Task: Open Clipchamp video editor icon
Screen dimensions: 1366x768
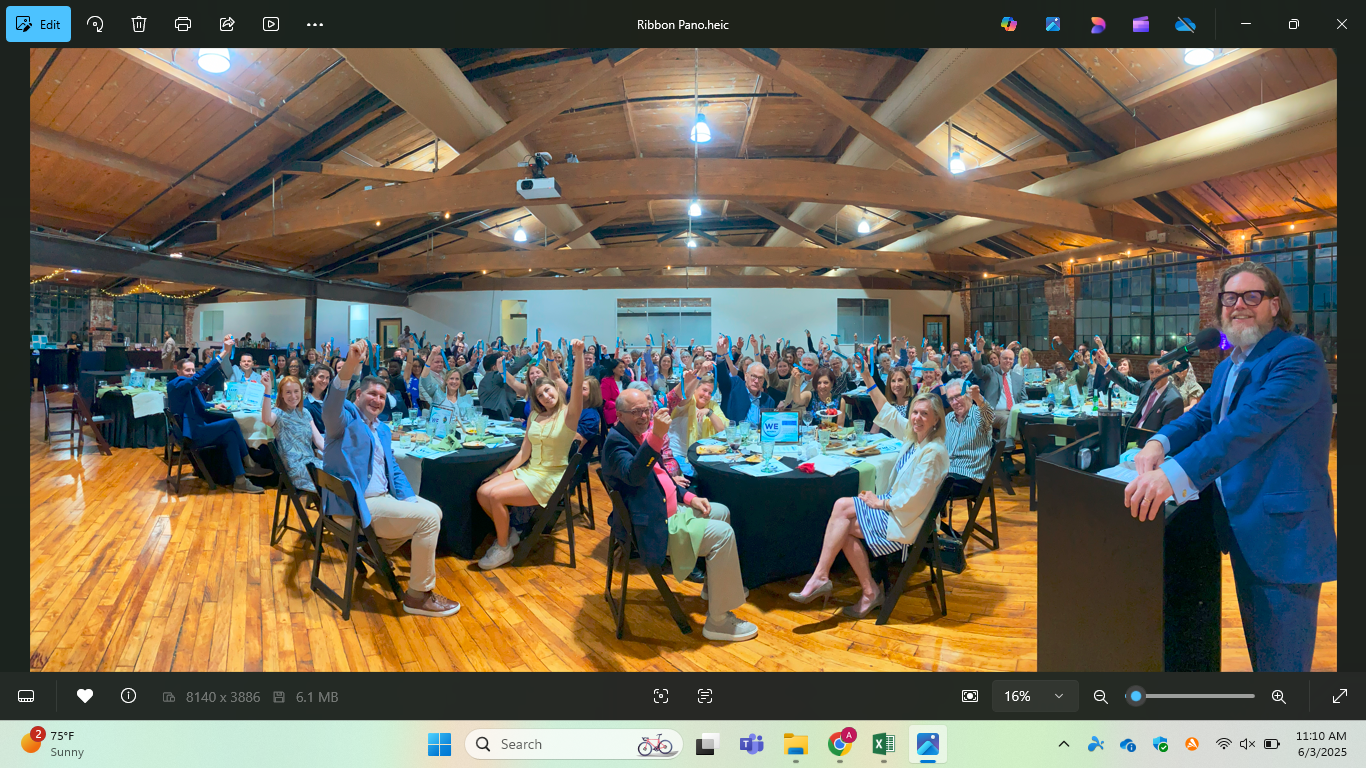Action: point(1141,24)
